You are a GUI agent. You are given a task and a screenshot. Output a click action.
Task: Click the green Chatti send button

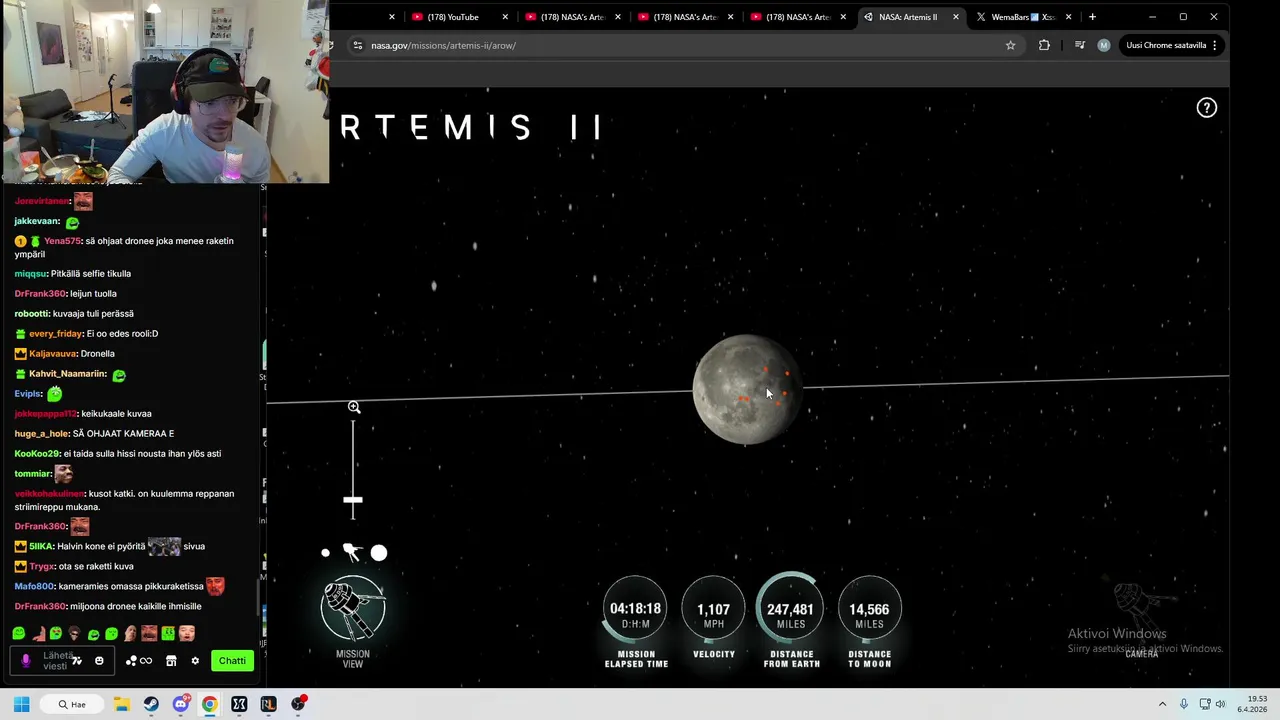[x=232, y=661]
